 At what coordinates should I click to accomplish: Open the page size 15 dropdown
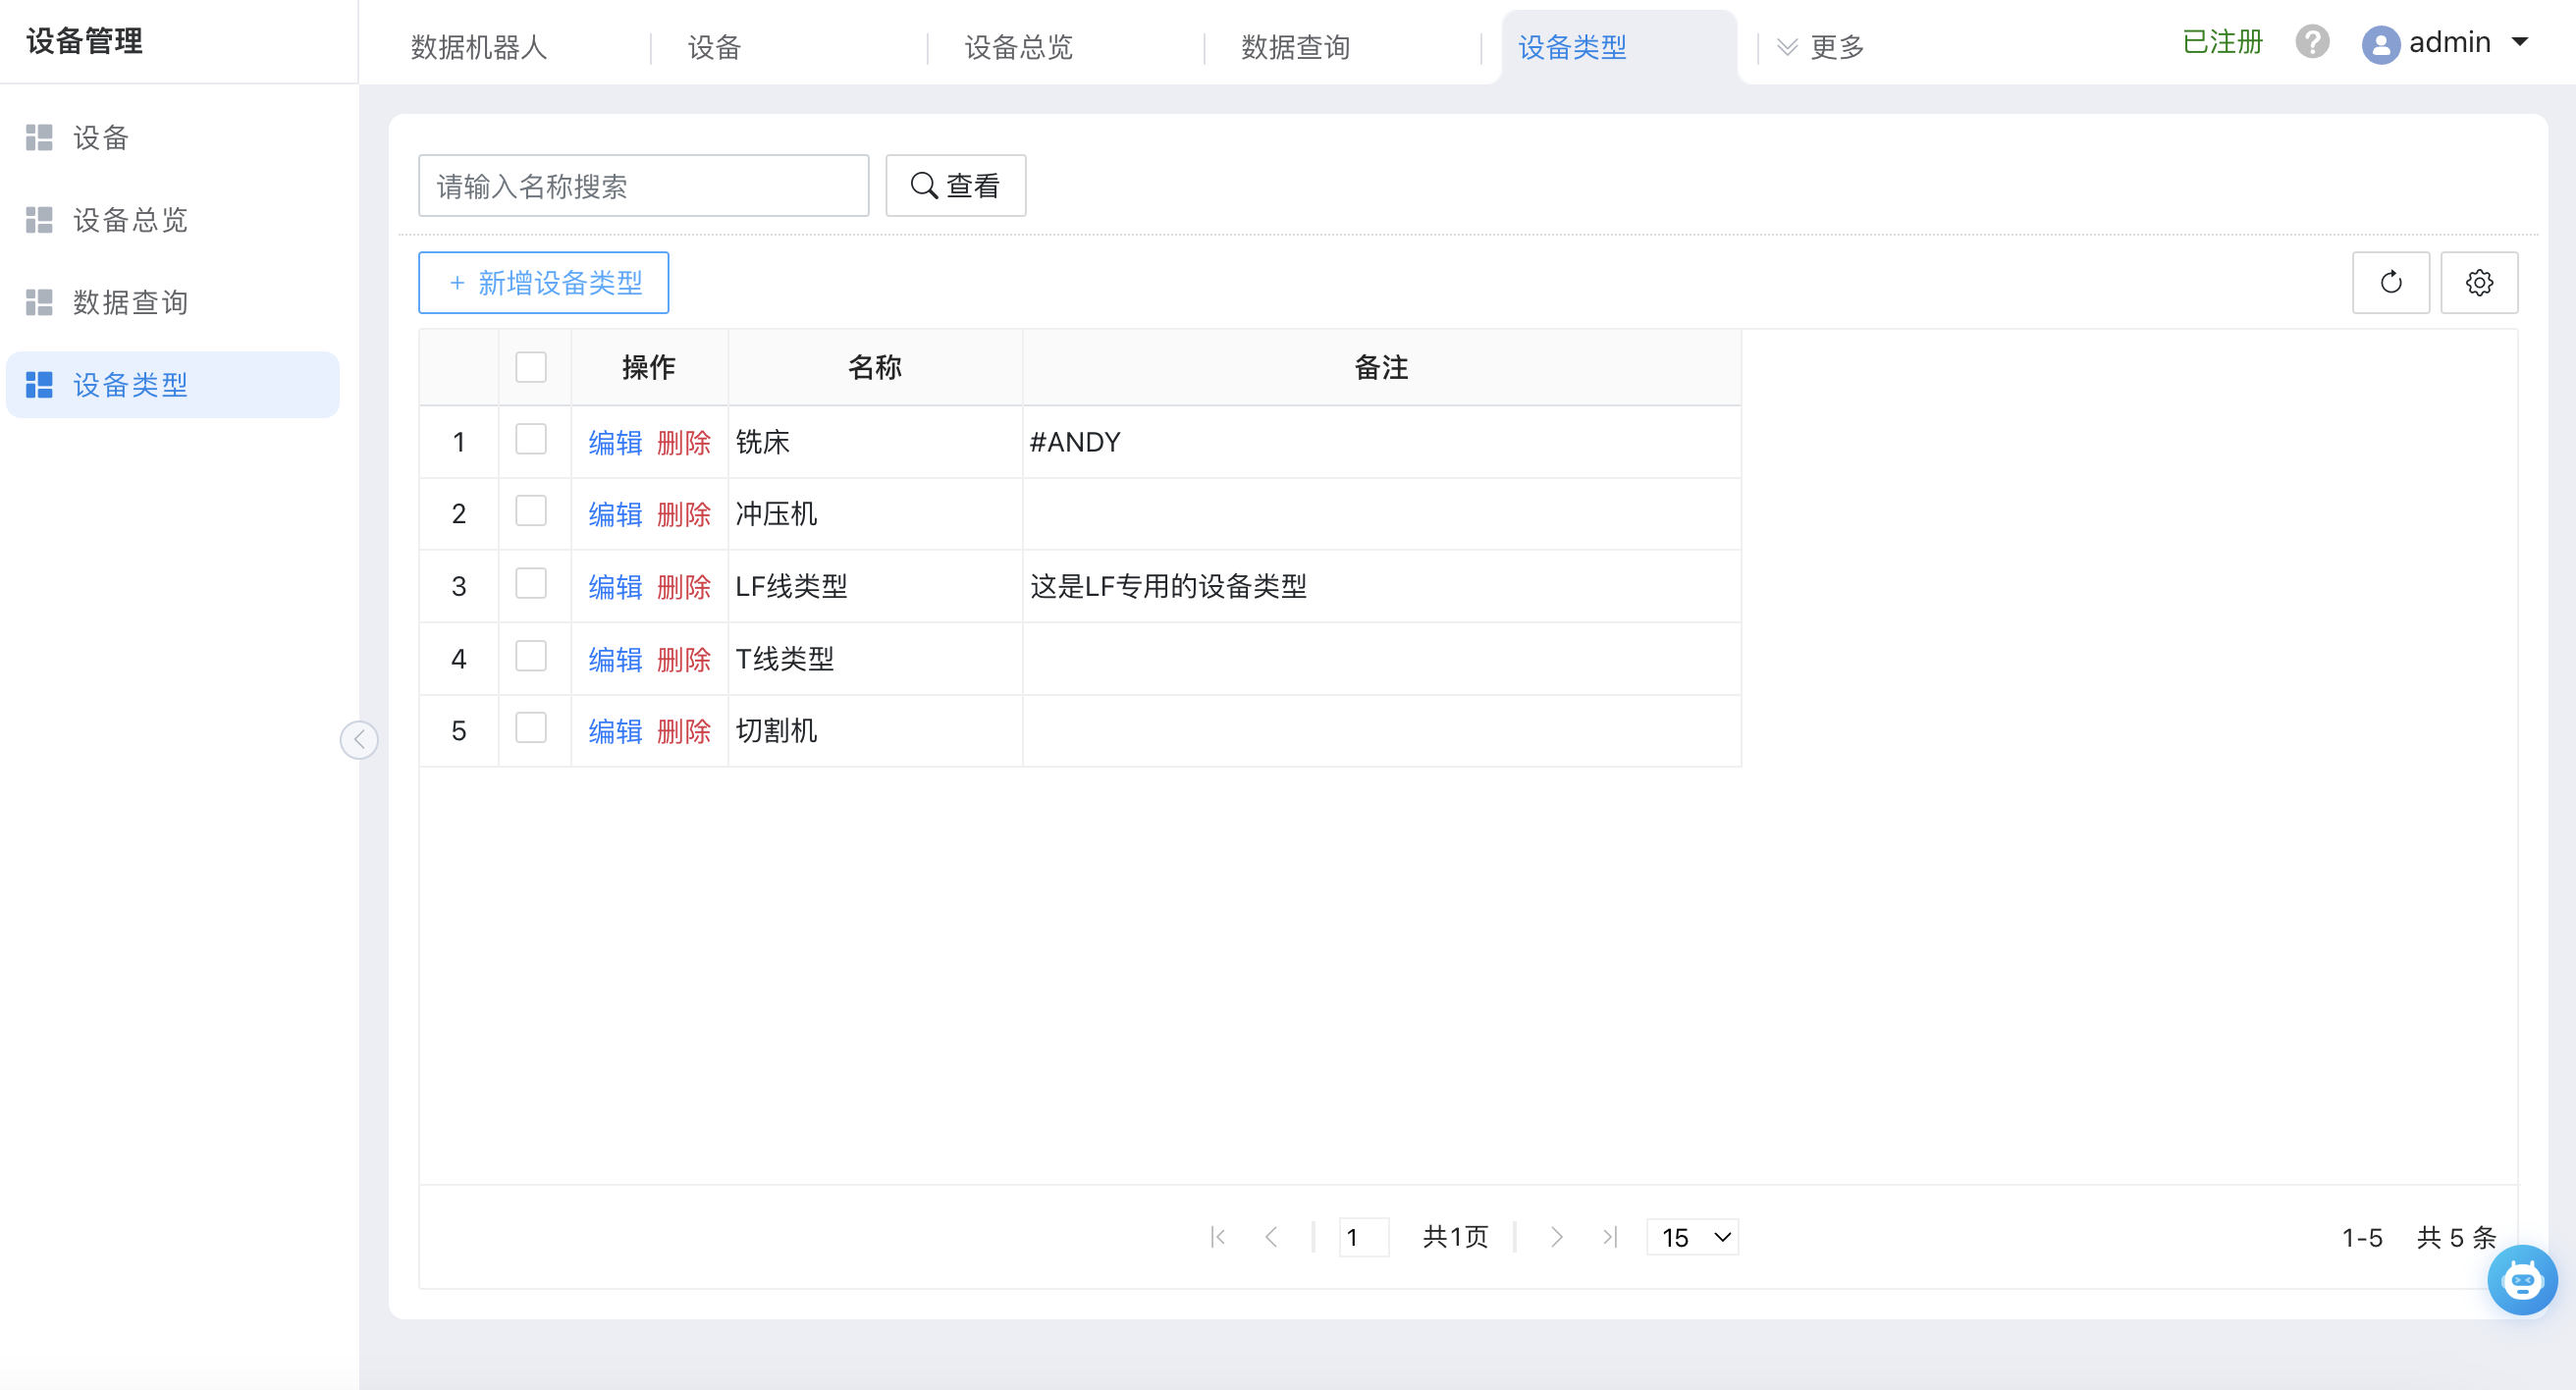[x=1692, y=1237]
